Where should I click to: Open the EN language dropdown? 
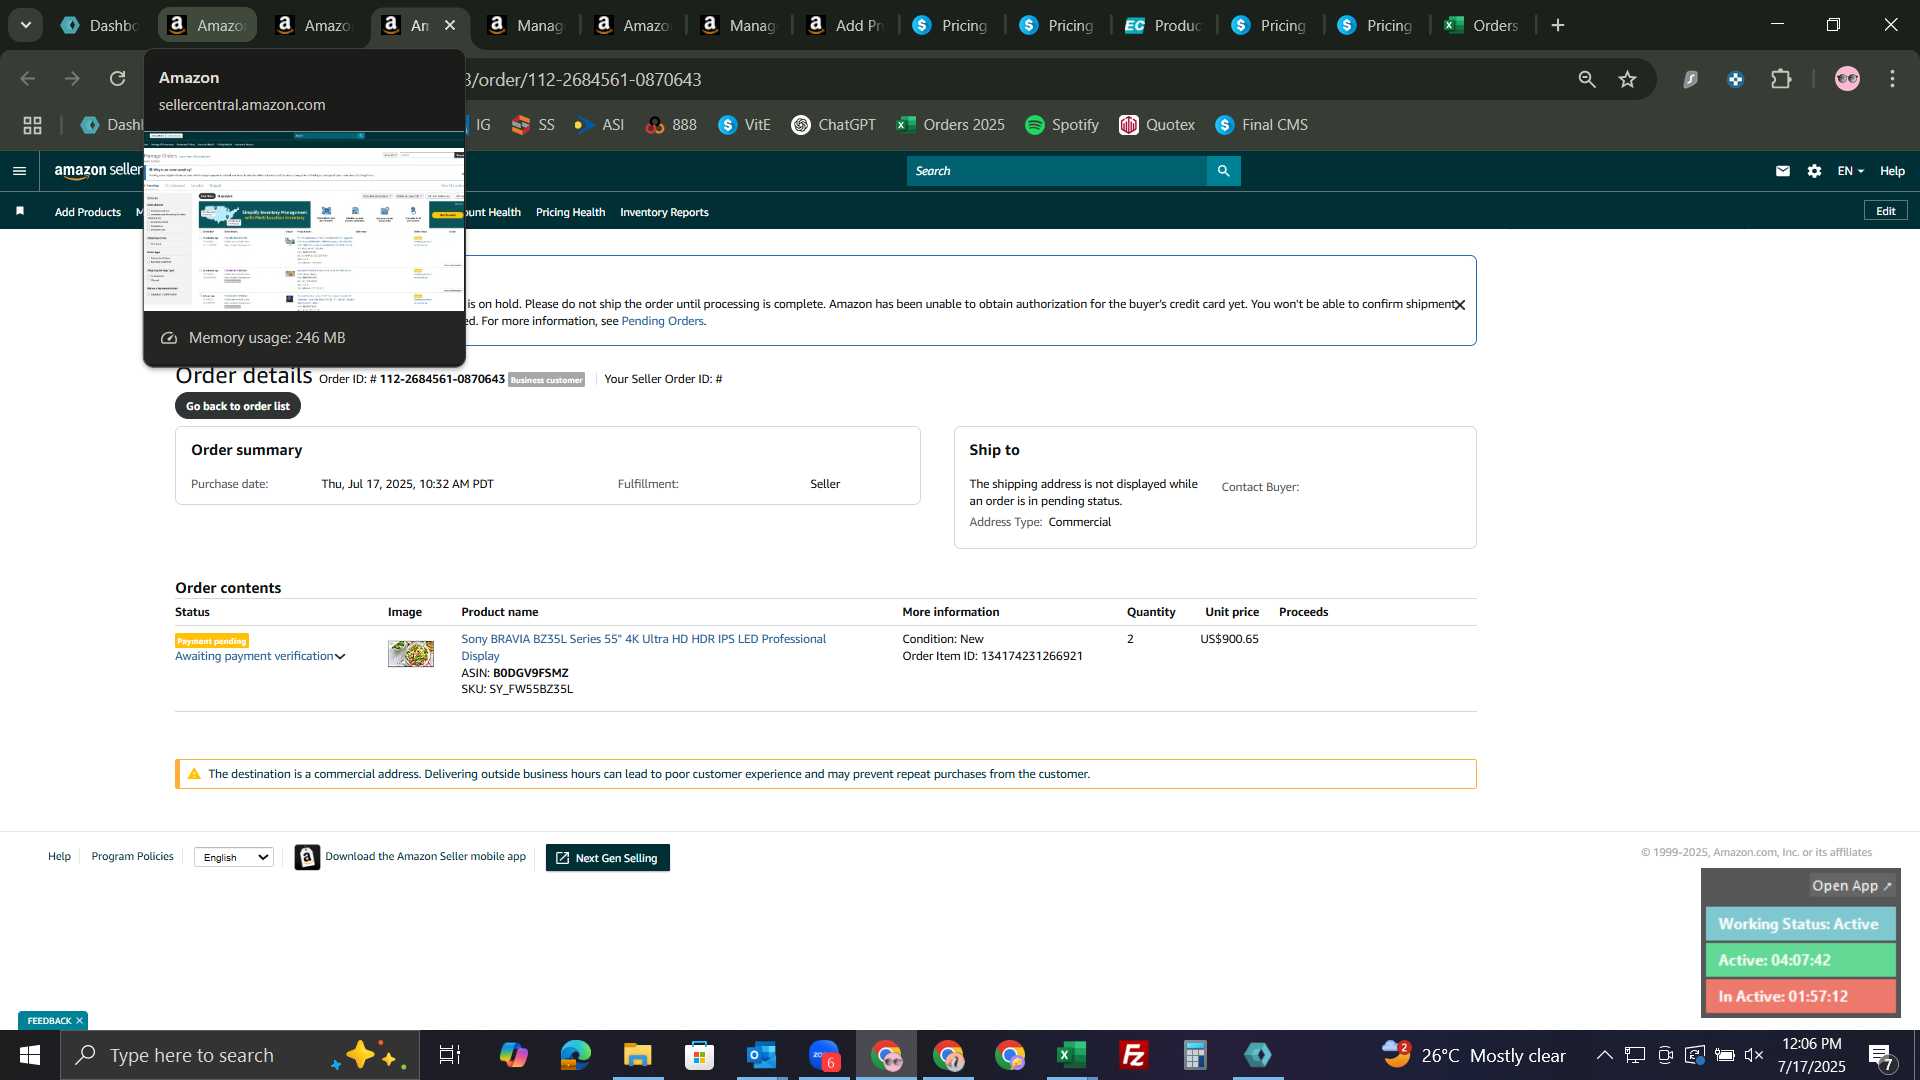click(1850, 171)
